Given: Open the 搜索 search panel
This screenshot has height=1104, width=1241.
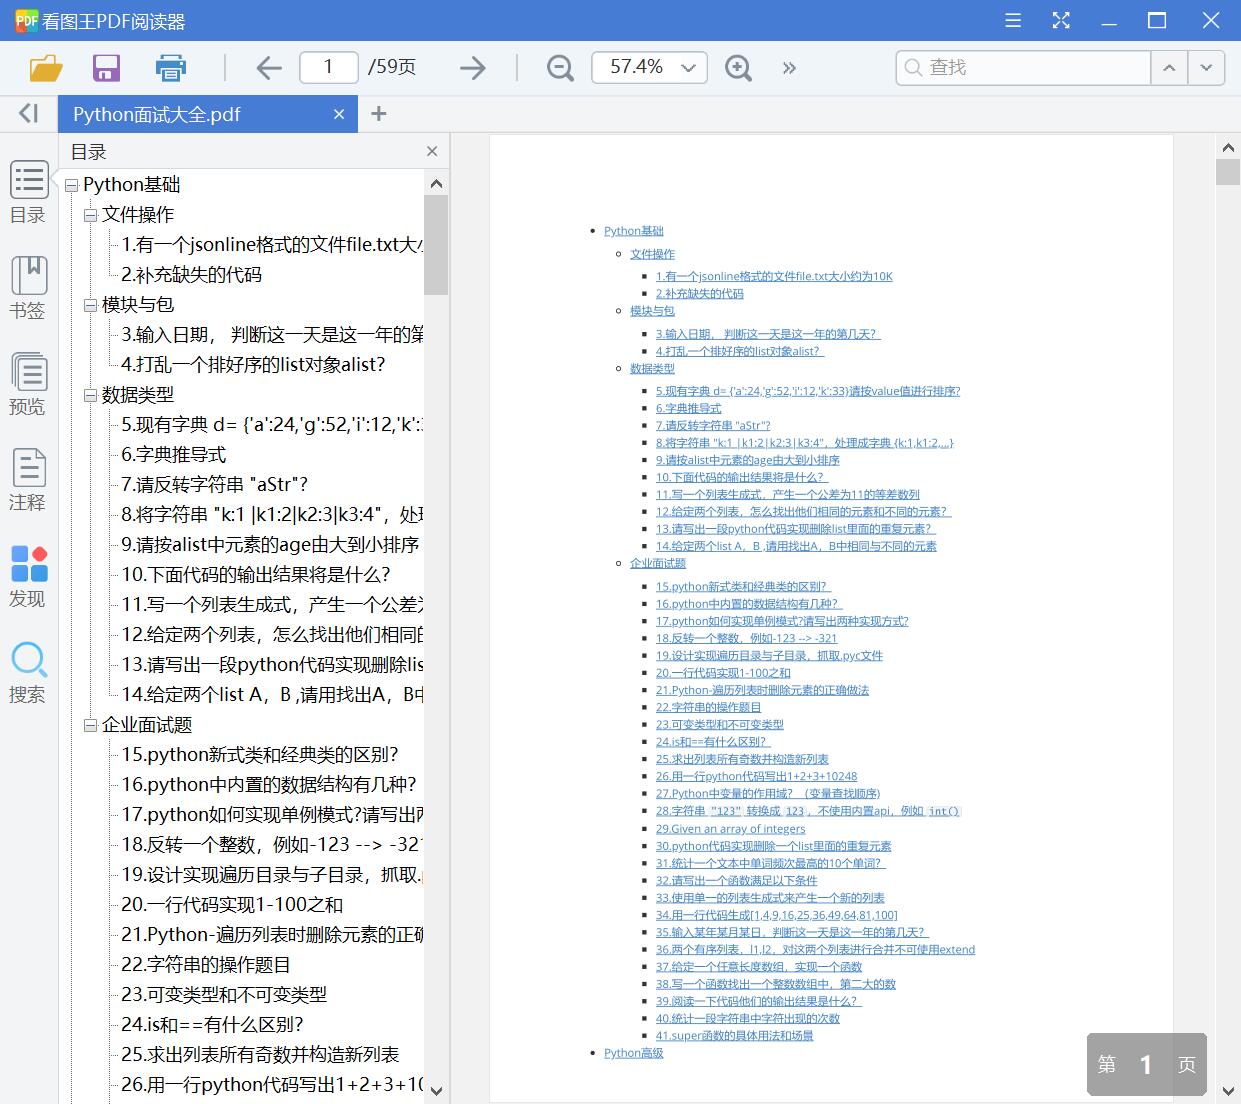Looking at the screenshot, I should pos(29,672).
